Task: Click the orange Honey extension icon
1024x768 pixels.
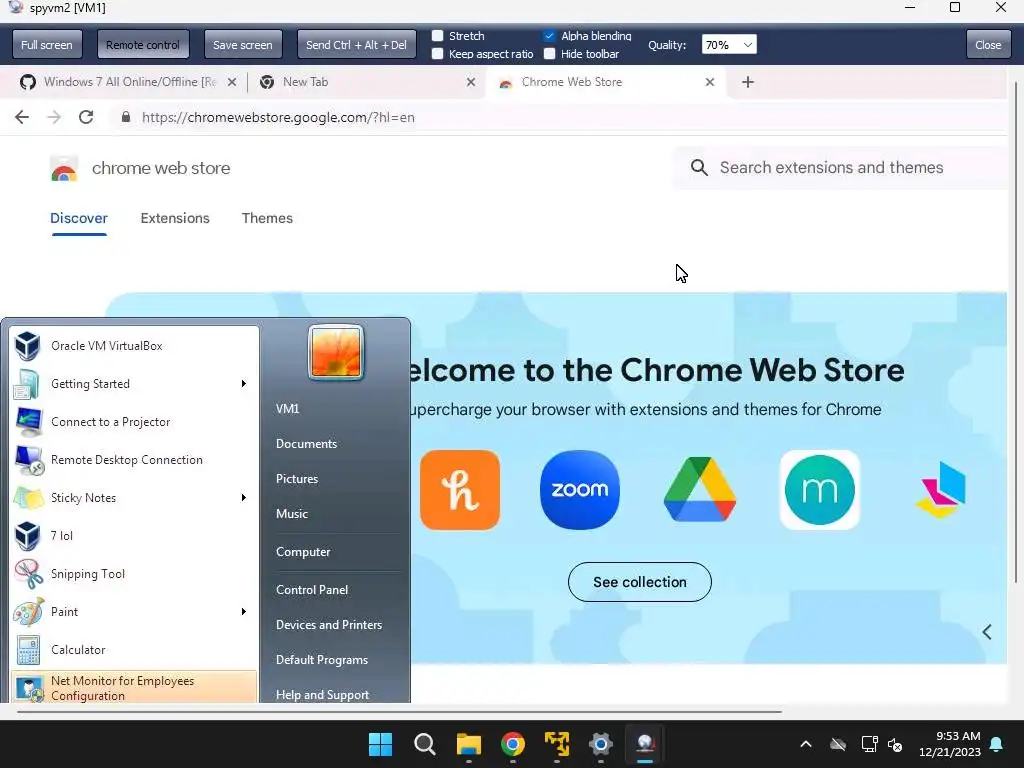Action: [x=460, y=490]
